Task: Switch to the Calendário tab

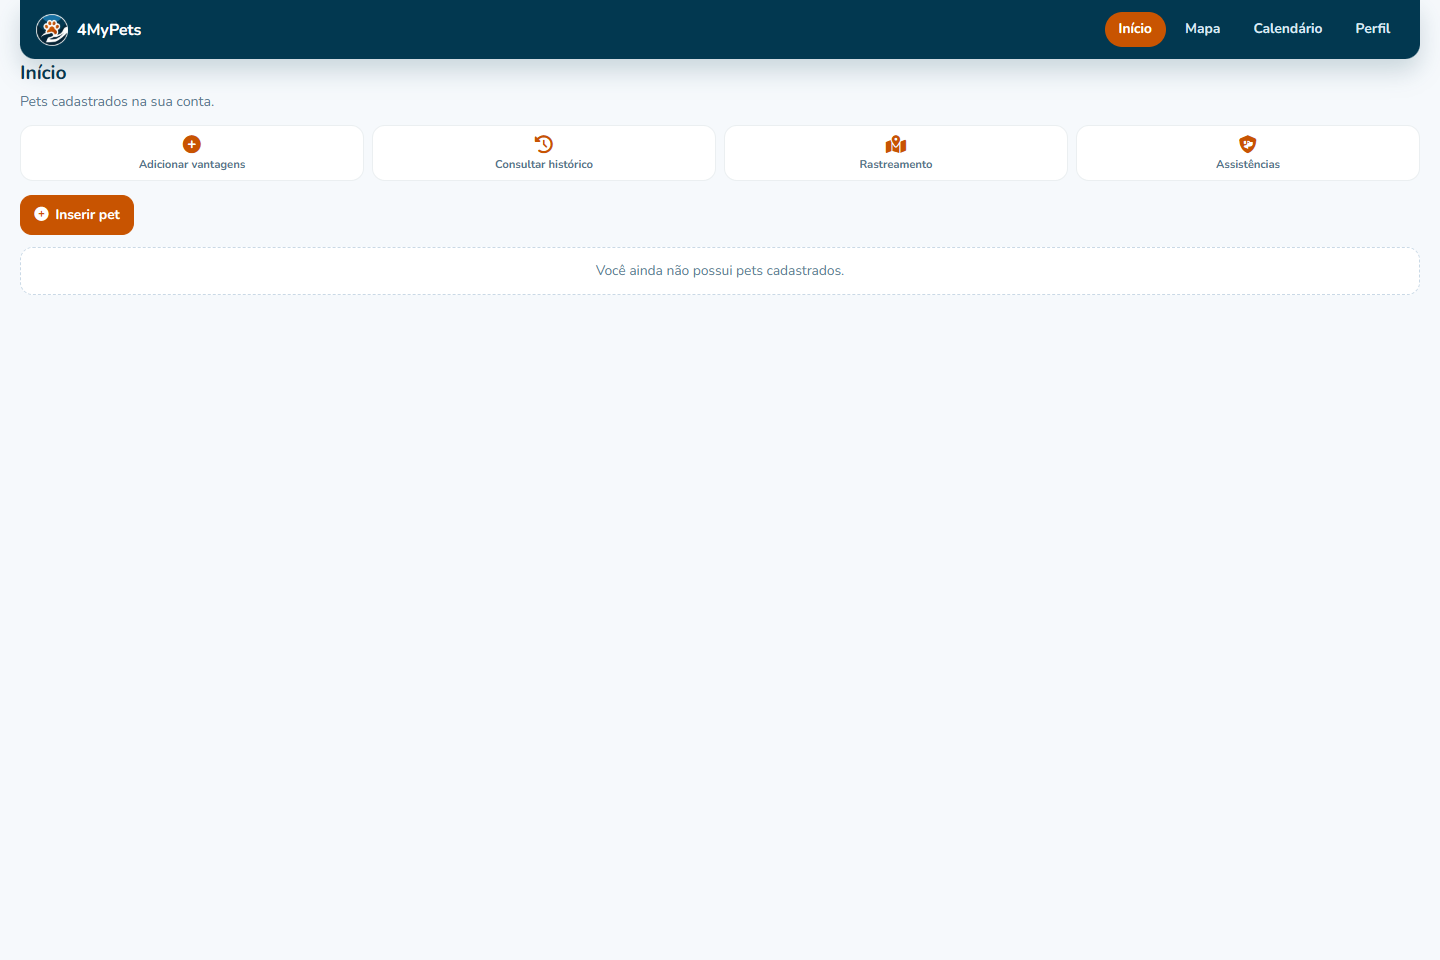Action: [x=1288, y=29]
